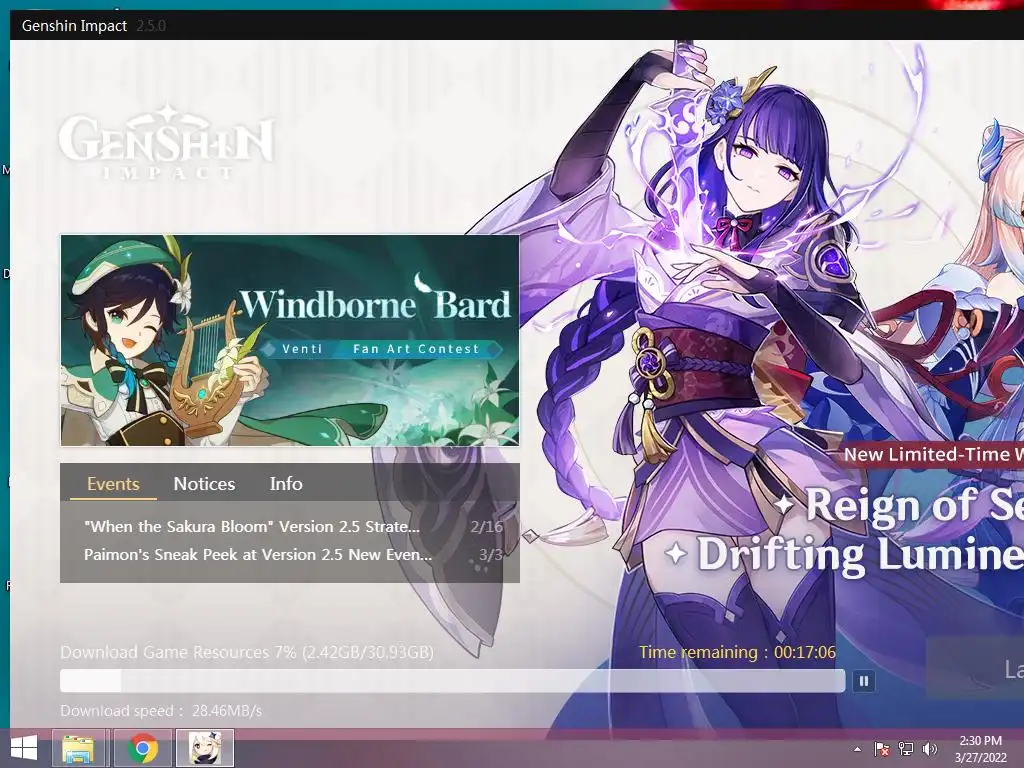Show hidden system tray icons
Image resolution: width=1024 pixels, height=768 pixels.
click(857, 749)
